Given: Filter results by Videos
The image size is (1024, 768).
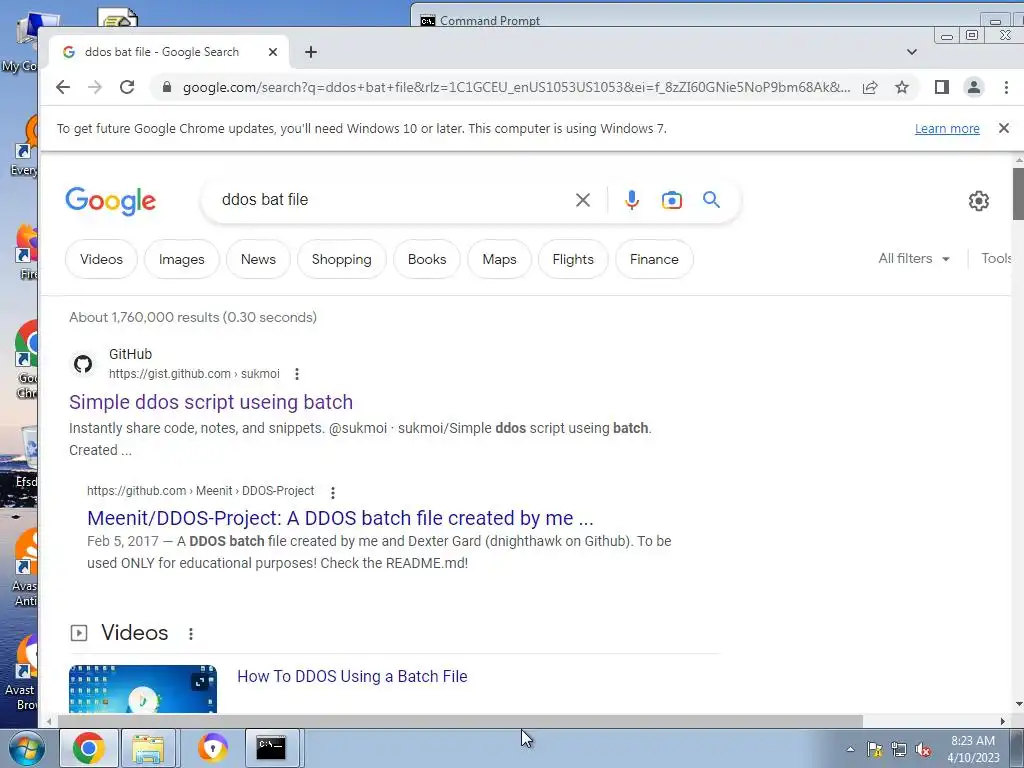Looking at the screenshot, I should click(x=101, y=259).
